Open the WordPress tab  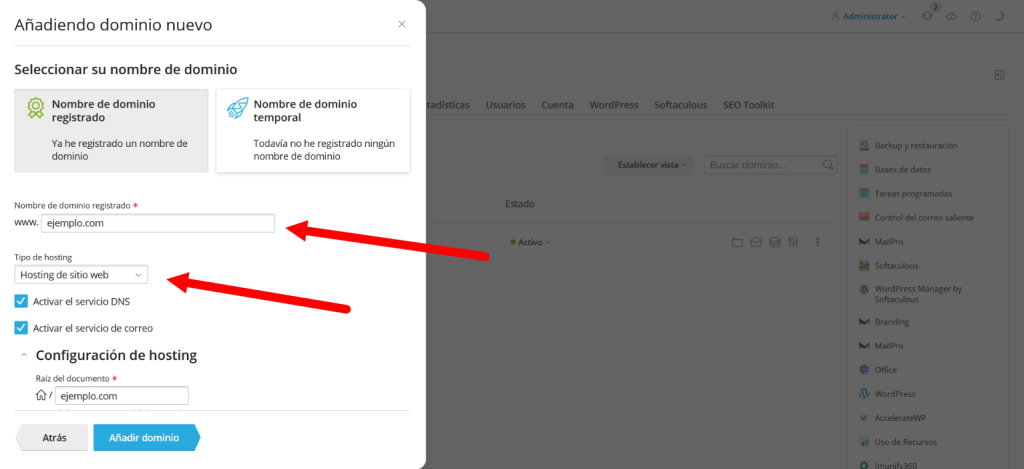click(x=613, y=105)
